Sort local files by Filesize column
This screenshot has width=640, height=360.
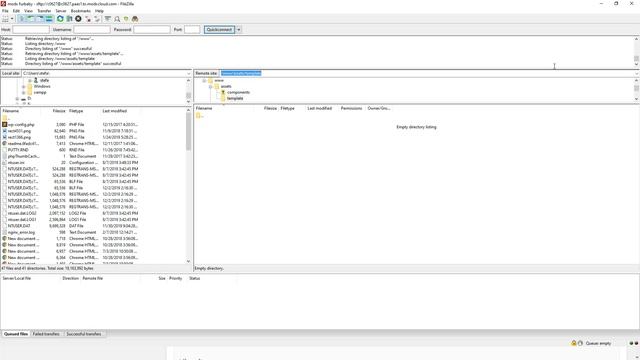click(x=59, y=111)
